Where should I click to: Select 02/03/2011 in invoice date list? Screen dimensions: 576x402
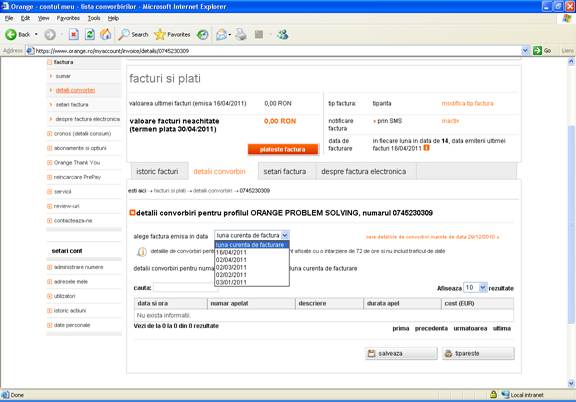click(252, 268)
